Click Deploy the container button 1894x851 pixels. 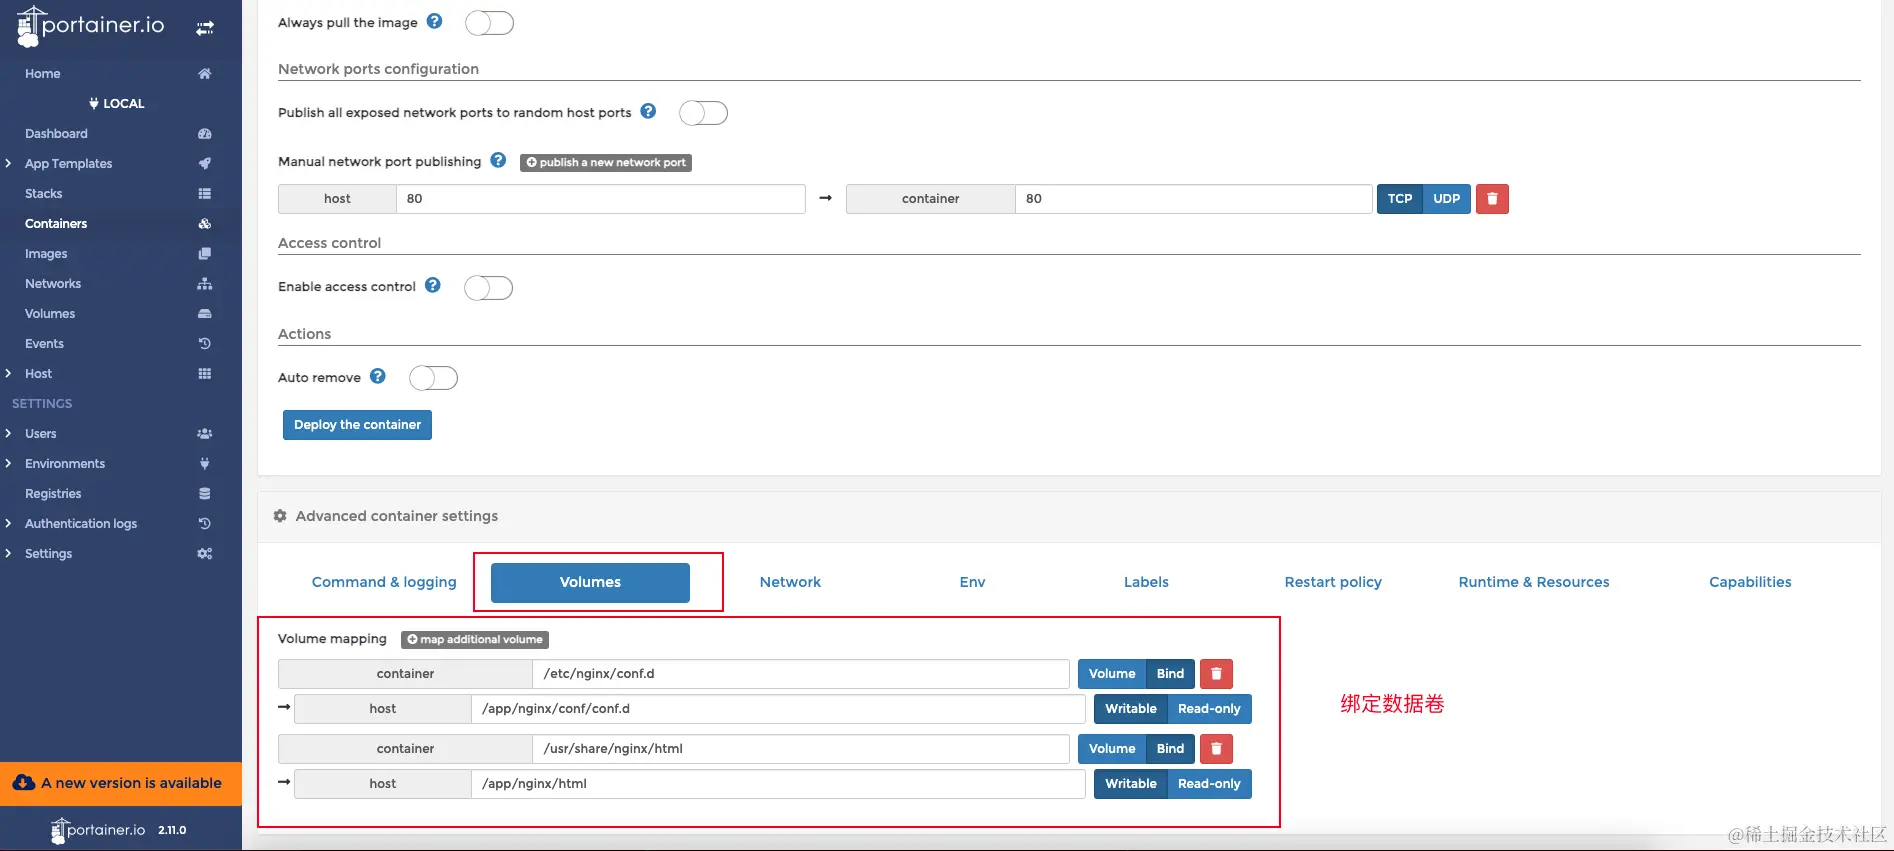357,425
